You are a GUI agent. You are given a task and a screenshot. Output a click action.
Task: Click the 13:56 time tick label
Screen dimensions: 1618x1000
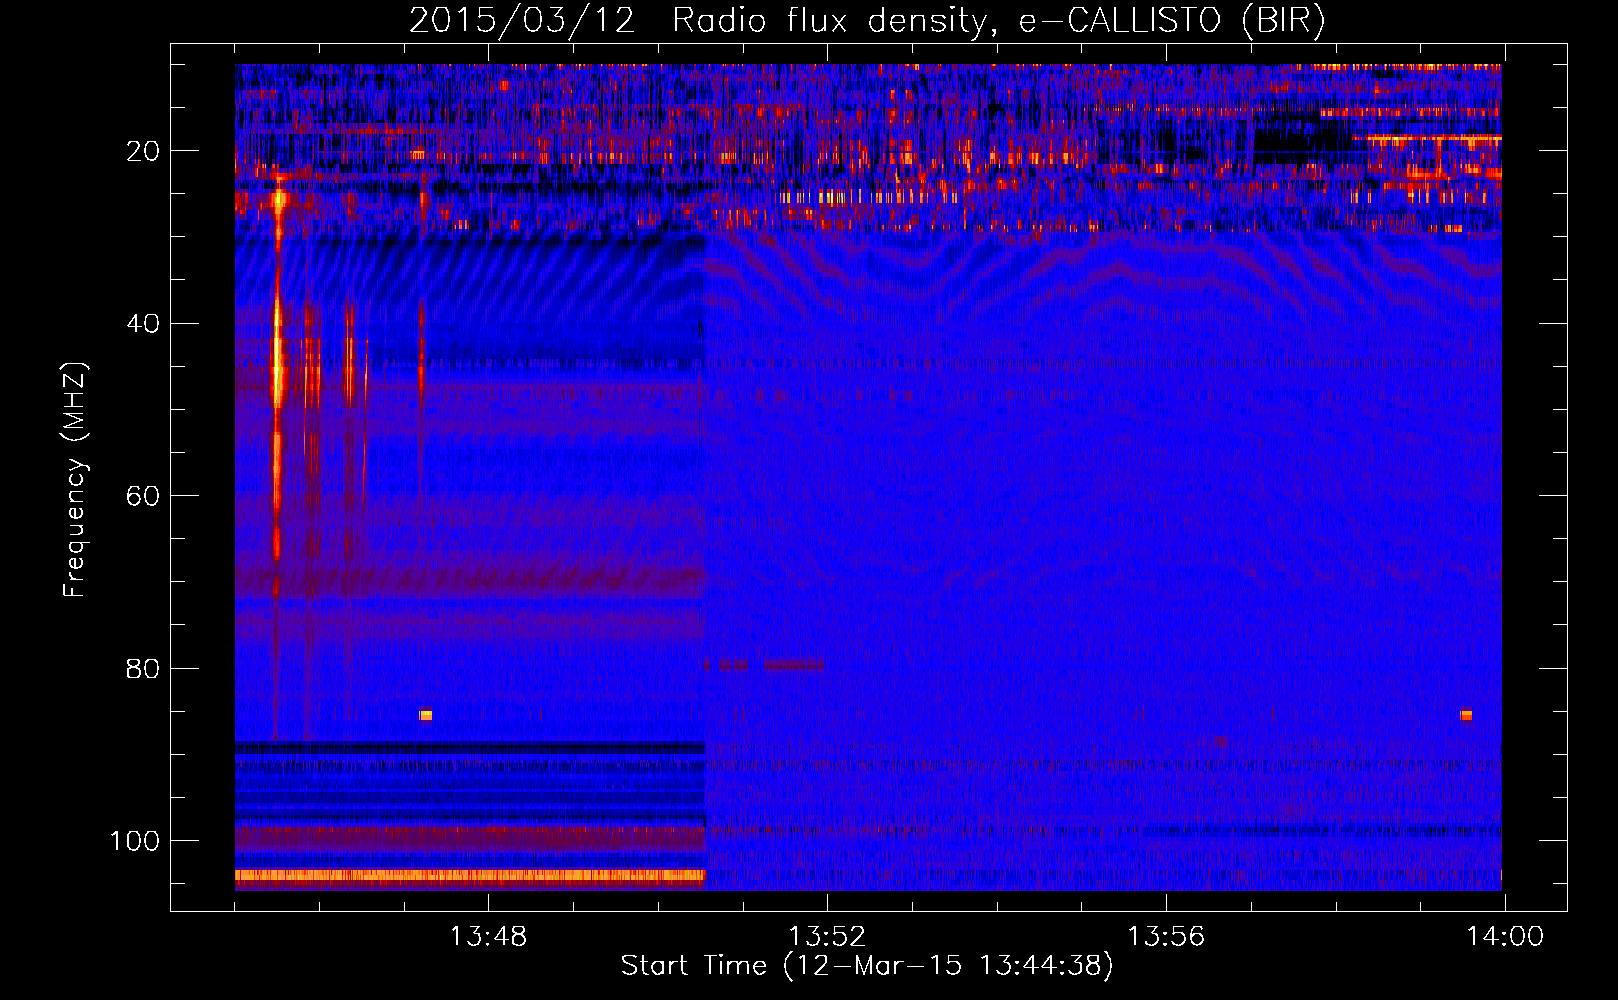(x=1166, y=937)
